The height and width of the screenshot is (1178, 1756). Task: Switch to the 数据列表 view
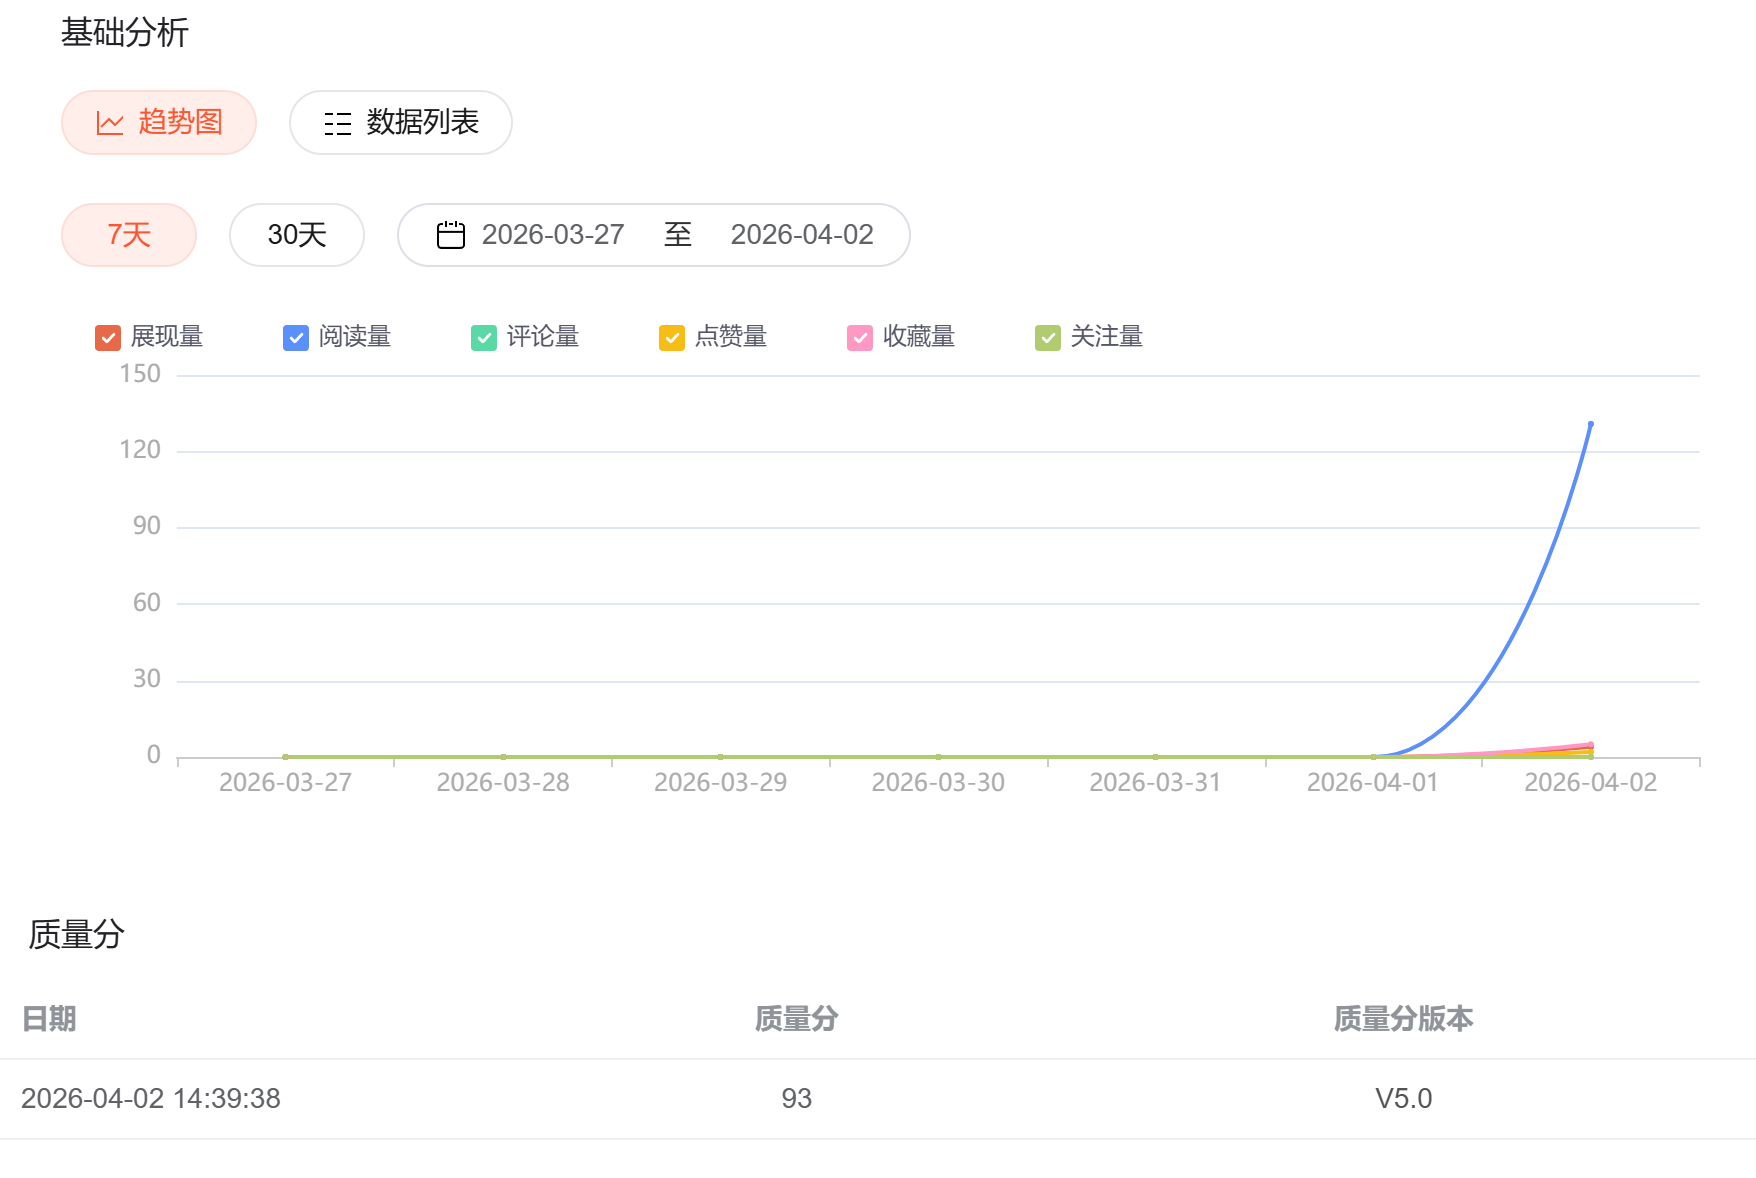pos(401,123)
